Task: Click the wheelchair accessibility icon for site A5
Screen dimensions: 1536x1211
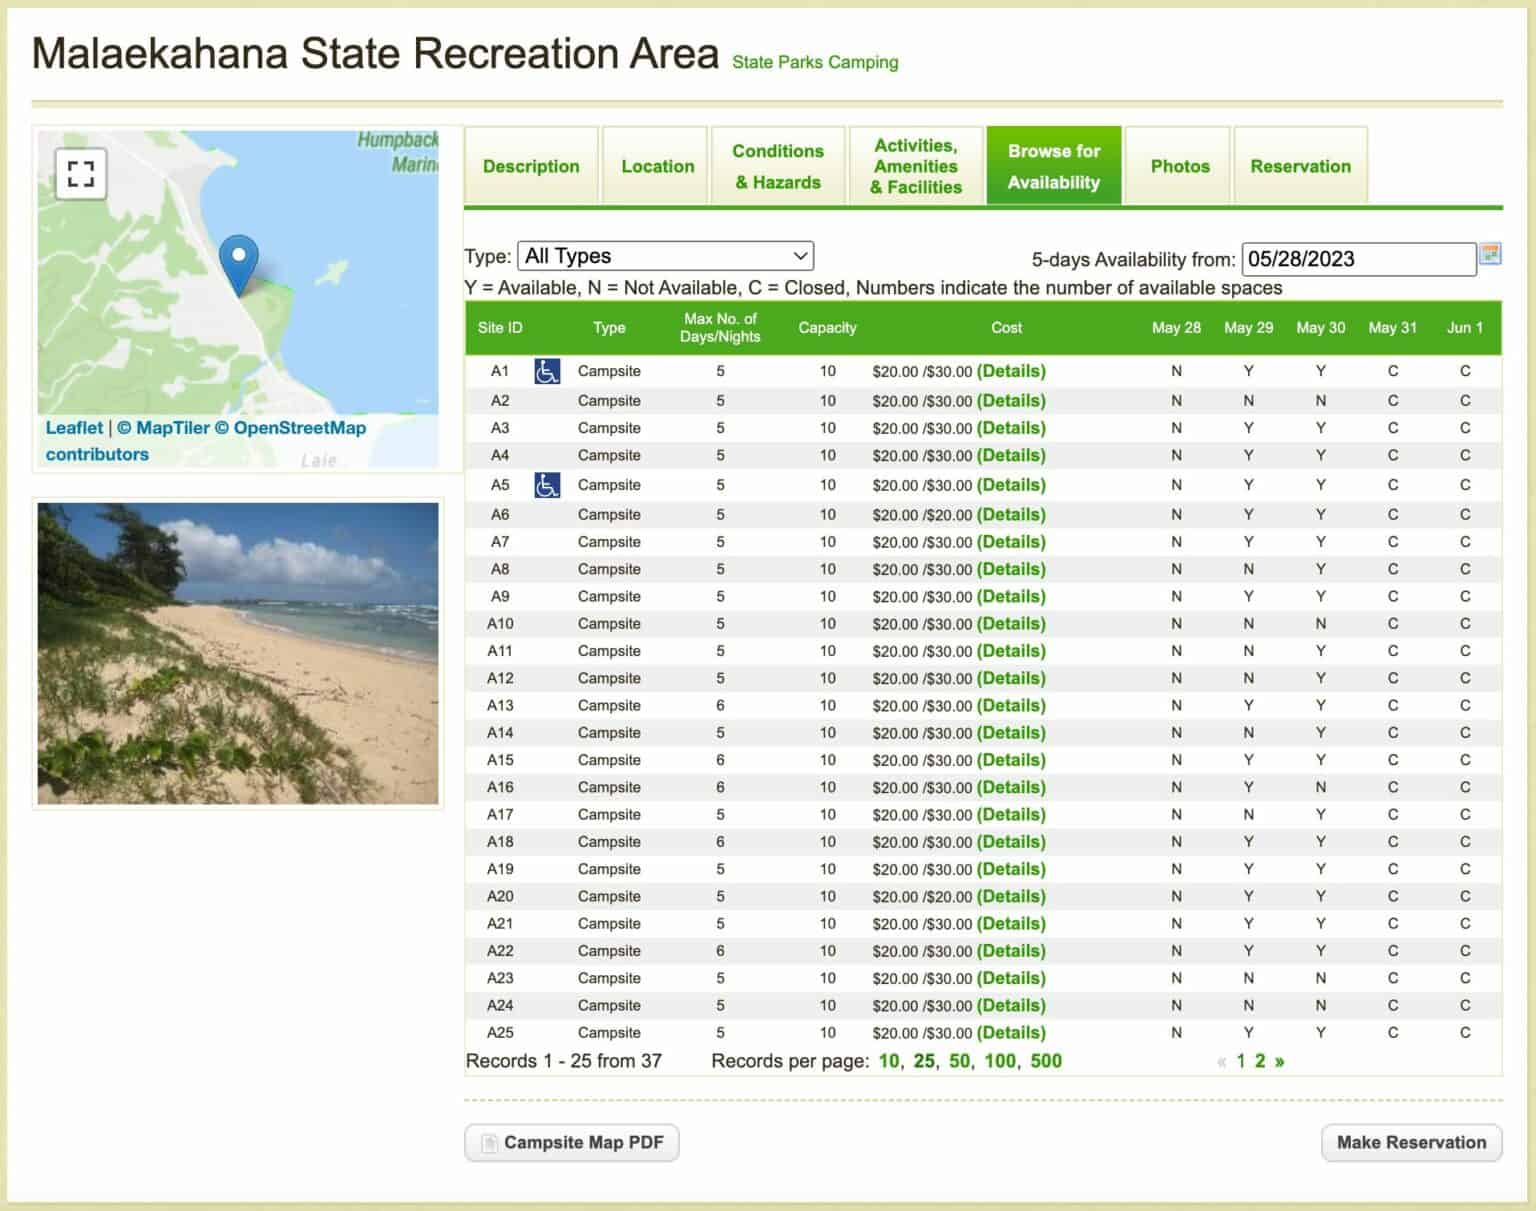Action: pyautogui.click(x=545, y=485)
